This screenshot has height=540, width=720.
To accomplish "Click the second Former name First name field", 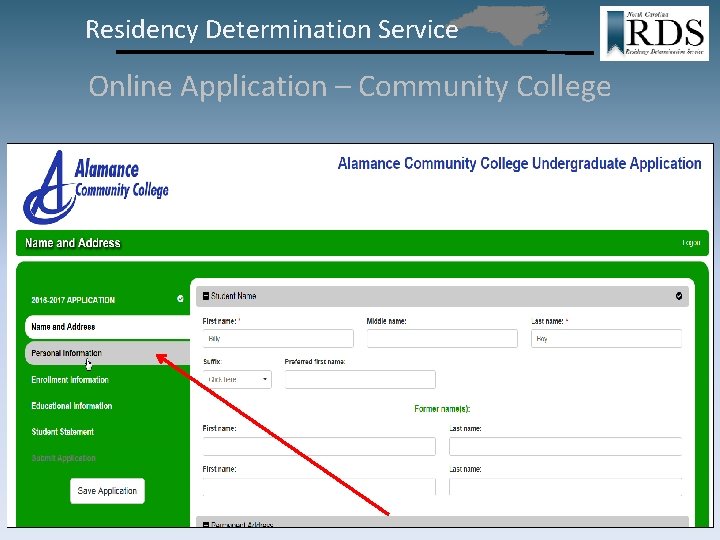I will (x=319, y=487).
